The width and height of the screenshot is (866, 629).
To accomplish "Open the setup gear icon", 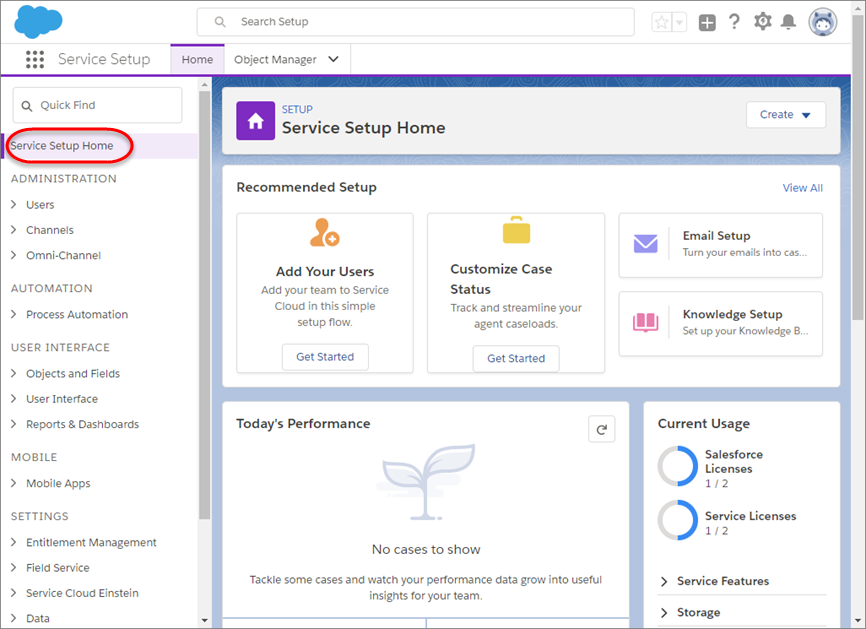I will [763, 22].
